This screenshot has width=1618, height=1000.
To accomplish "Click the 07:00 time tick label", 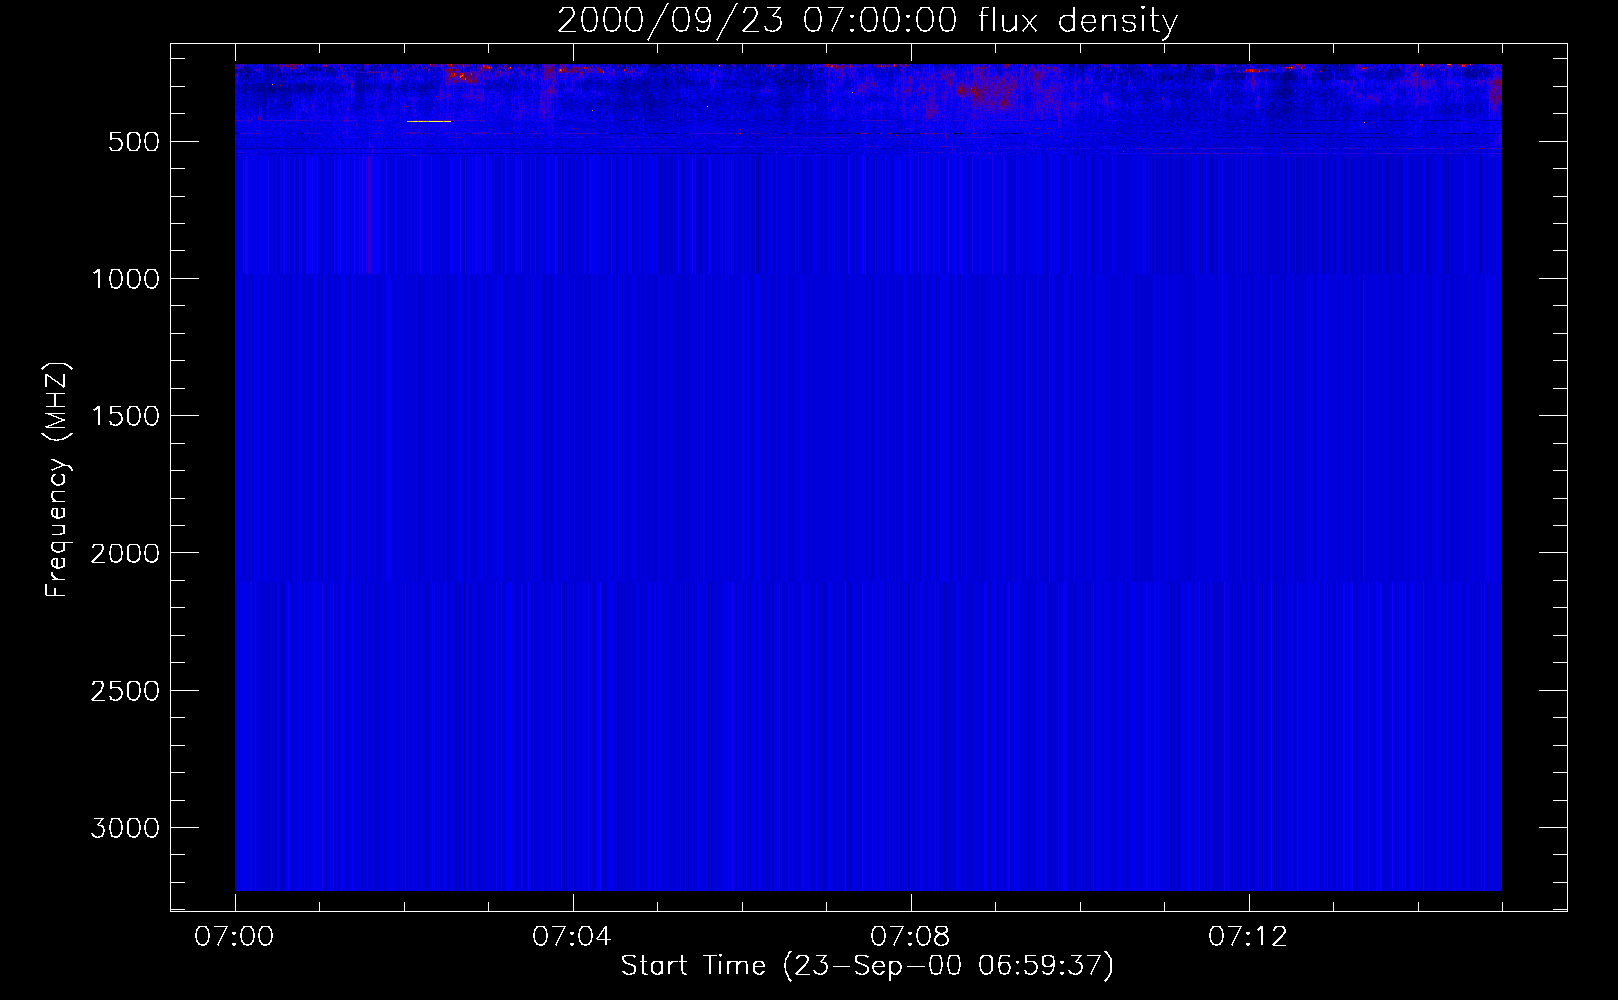I will 234,937.
